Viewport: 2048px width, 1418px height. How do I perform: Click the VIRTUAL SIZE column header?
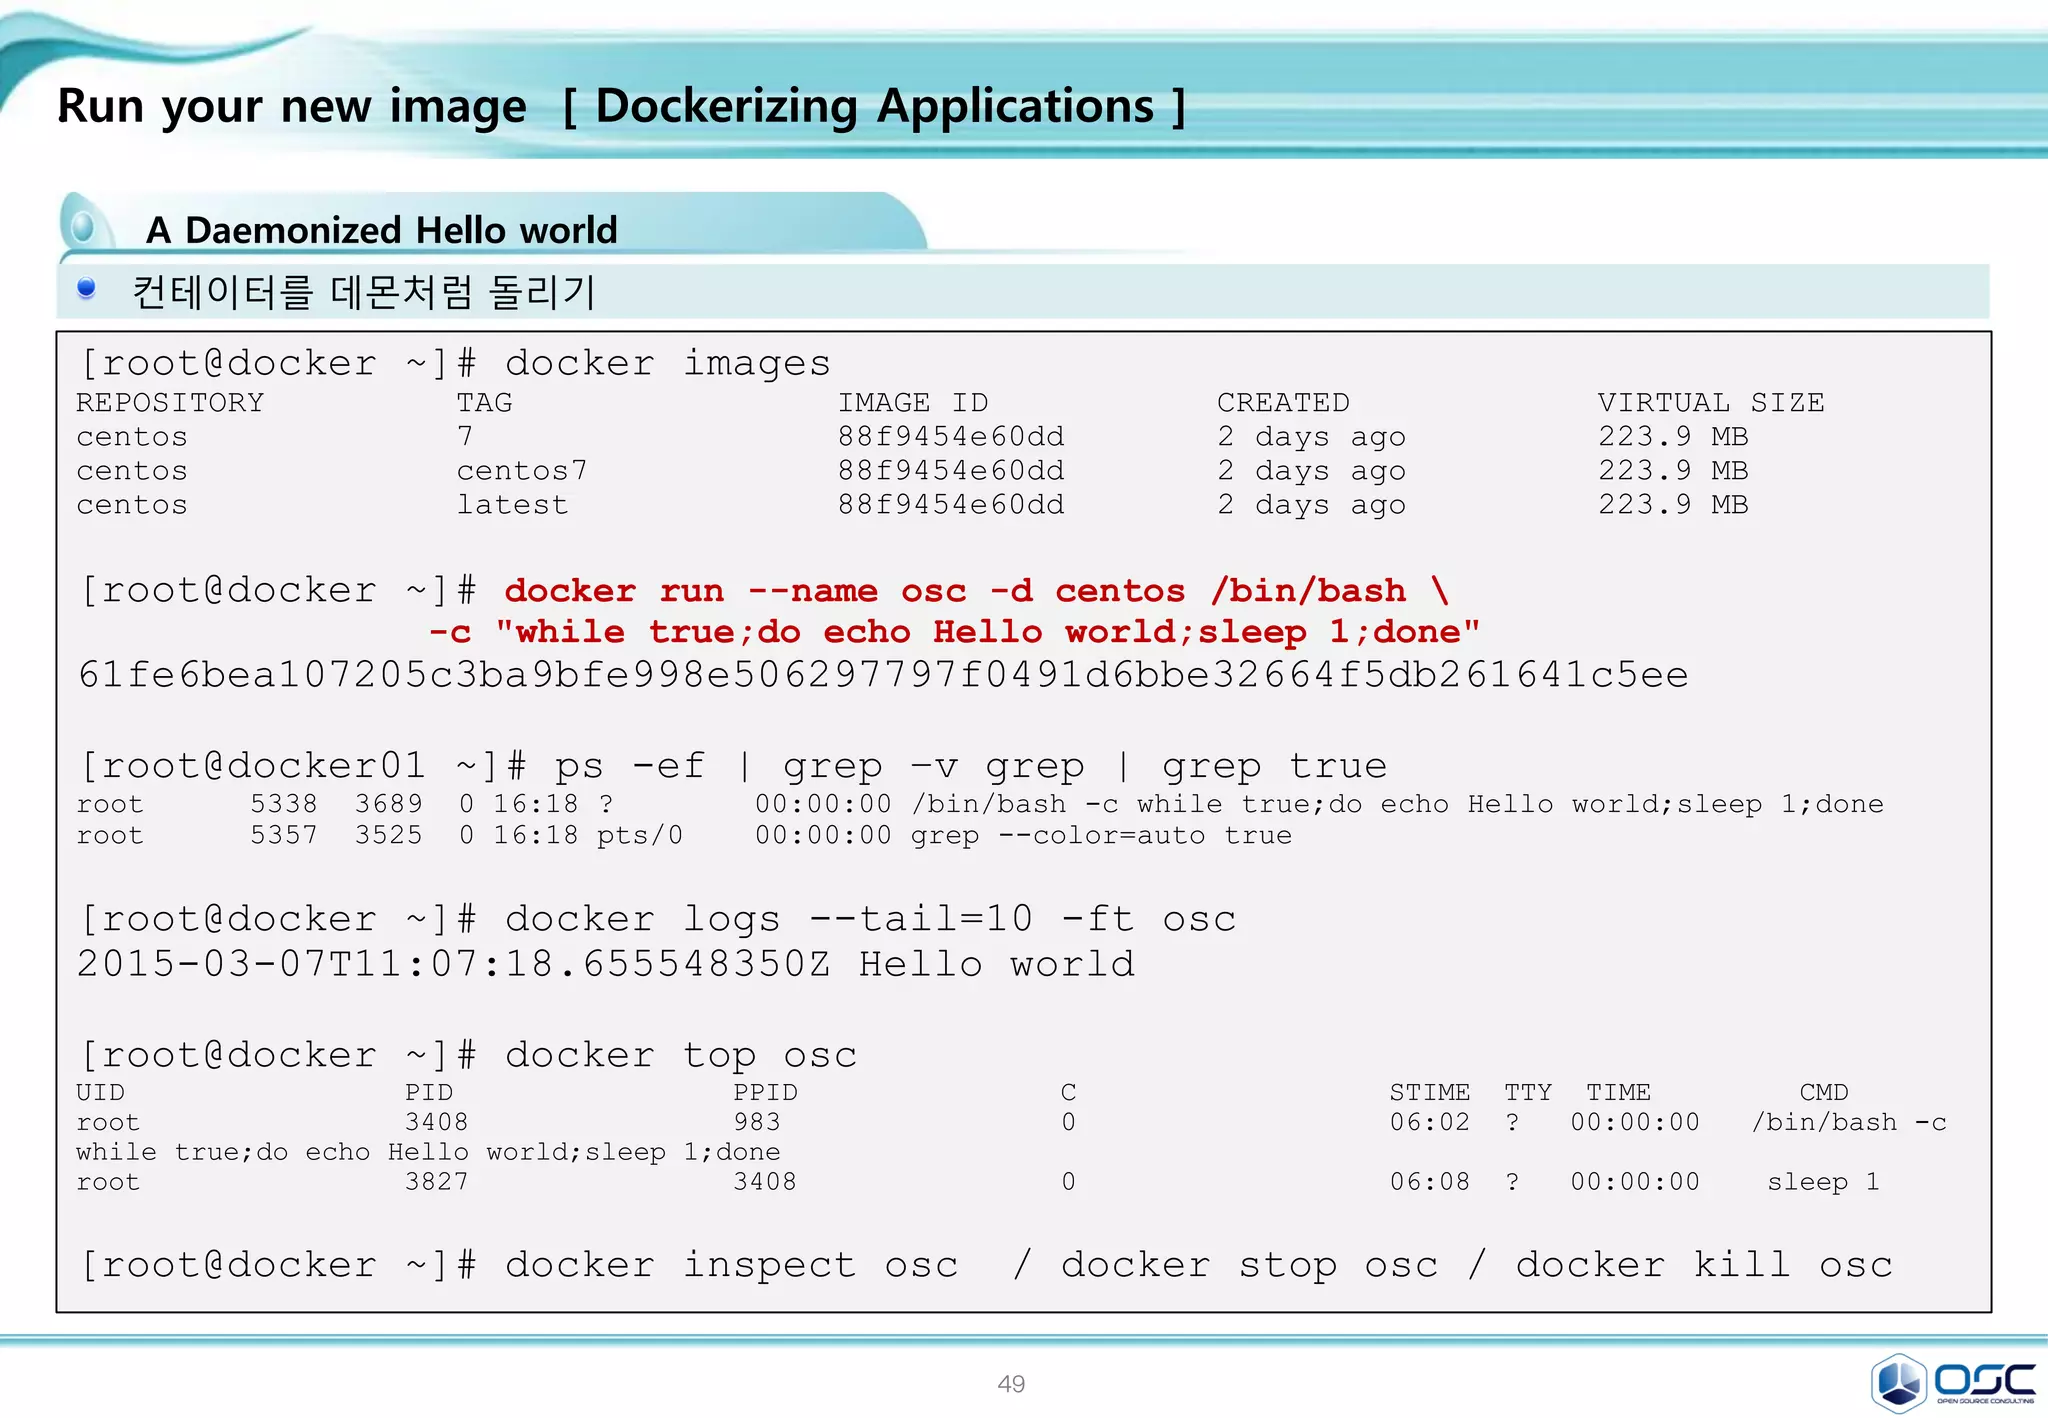tap(1710, 403)
